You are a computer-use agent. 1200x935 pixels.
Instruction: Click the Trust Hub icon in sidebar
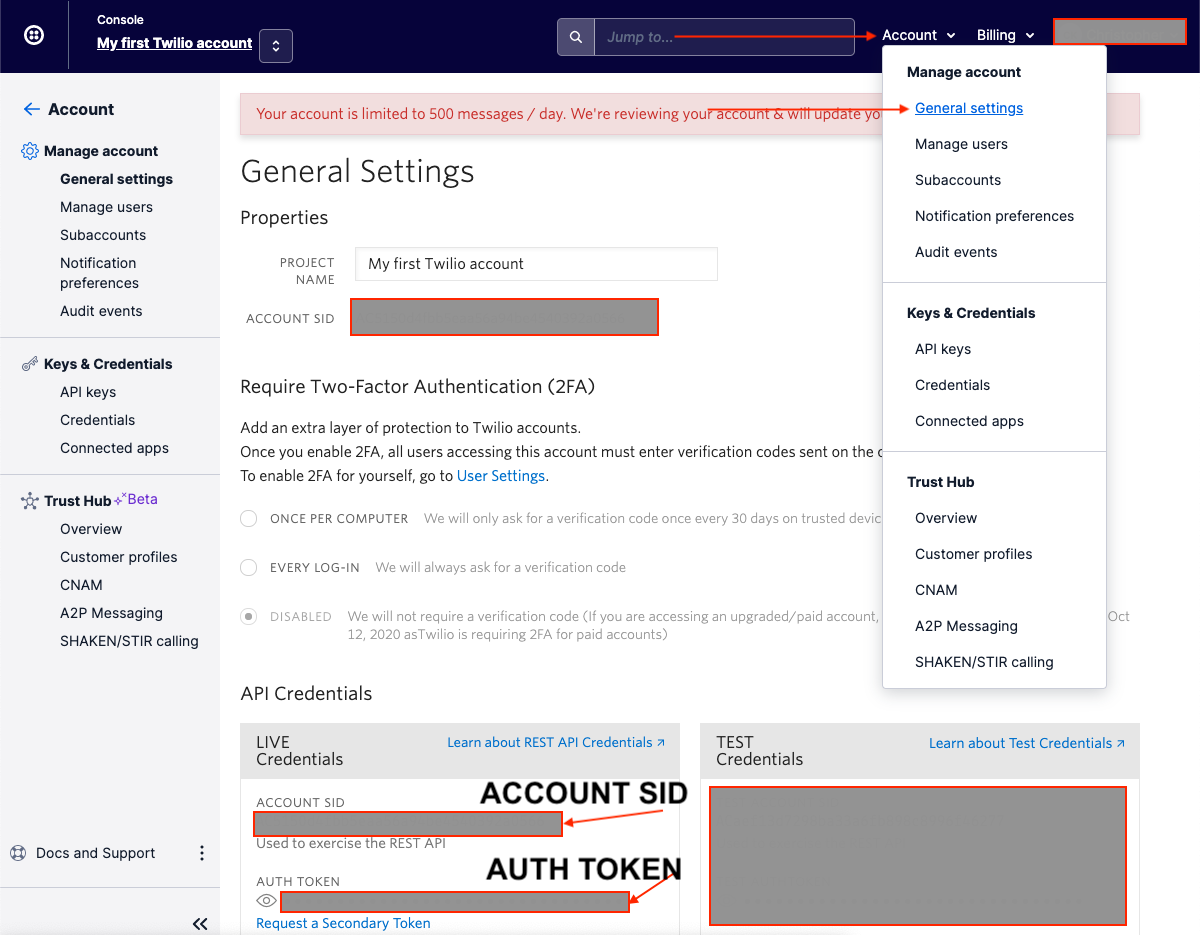coord(30,501)
